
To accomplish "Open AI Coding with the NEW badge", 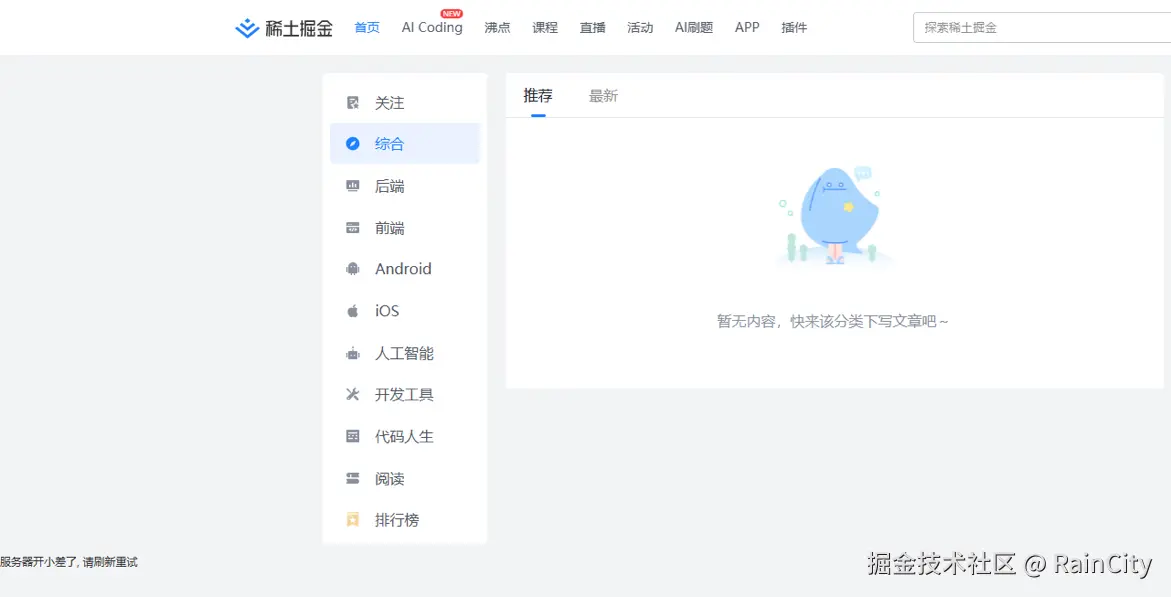I will (x=432, y=27).
